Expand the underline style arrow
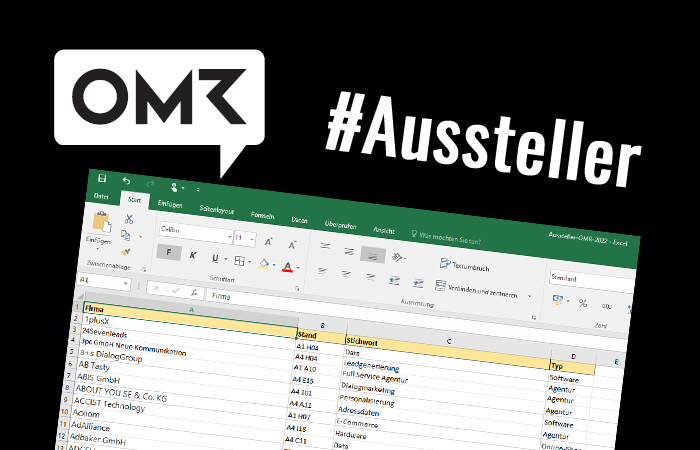Screen dimensions: 700x450 [x=225, y=259]
